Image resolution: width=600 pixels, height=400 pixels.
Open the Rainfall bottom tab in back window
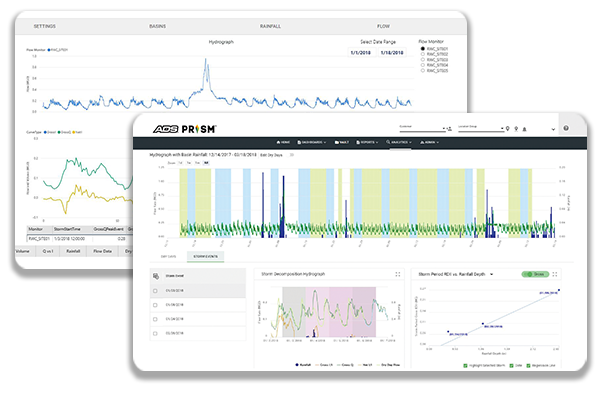click(x=73, y=251)
